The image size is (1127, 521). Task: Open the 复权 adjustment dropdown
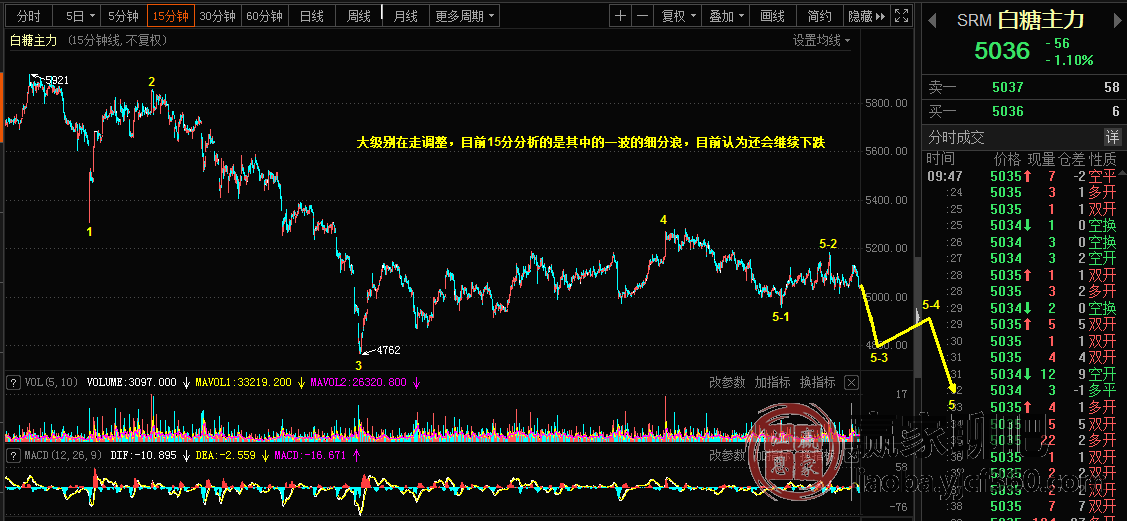[678, 16]
